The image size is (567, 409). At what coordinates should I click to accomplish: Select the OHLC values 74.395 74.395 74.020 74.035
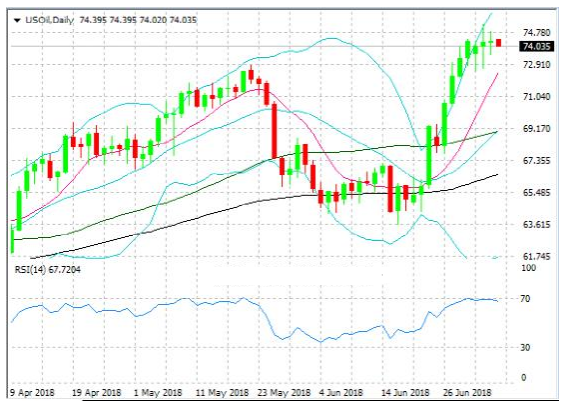tap(138, 20)
